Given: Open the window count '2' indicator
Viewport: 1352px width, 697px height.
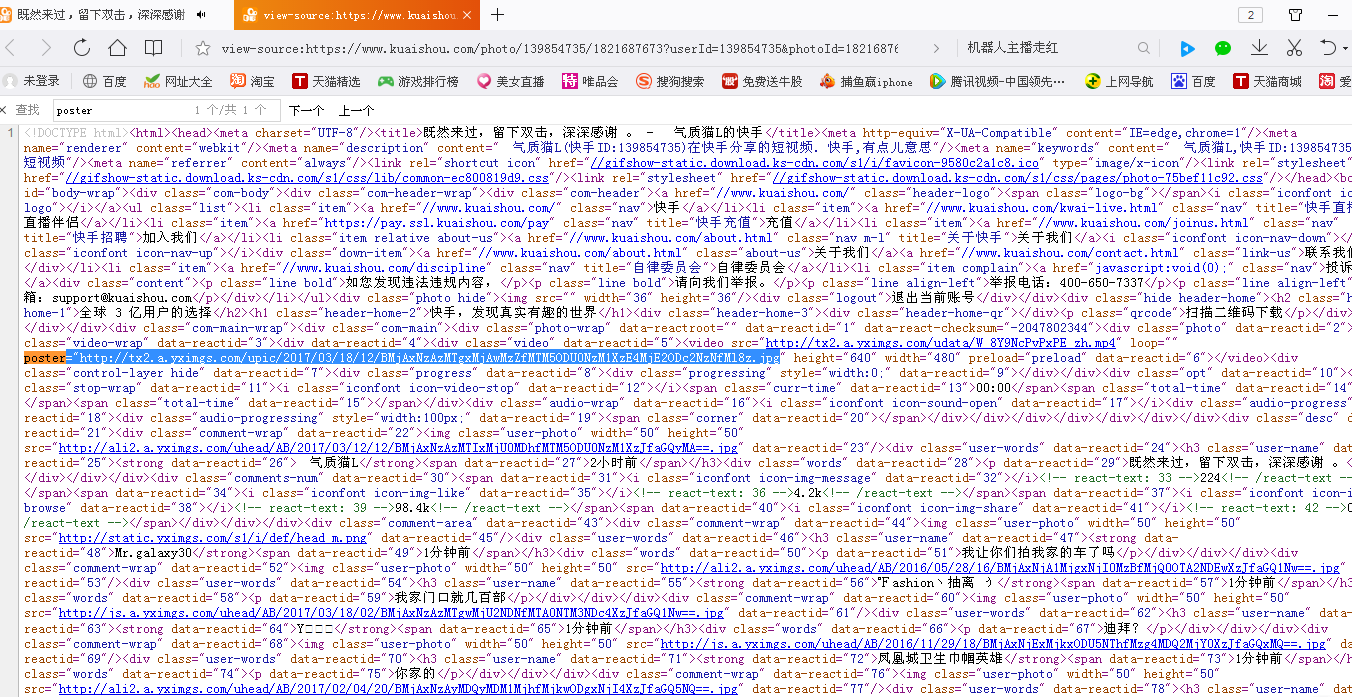Looking at the screenshot, I should [1250, 15].
